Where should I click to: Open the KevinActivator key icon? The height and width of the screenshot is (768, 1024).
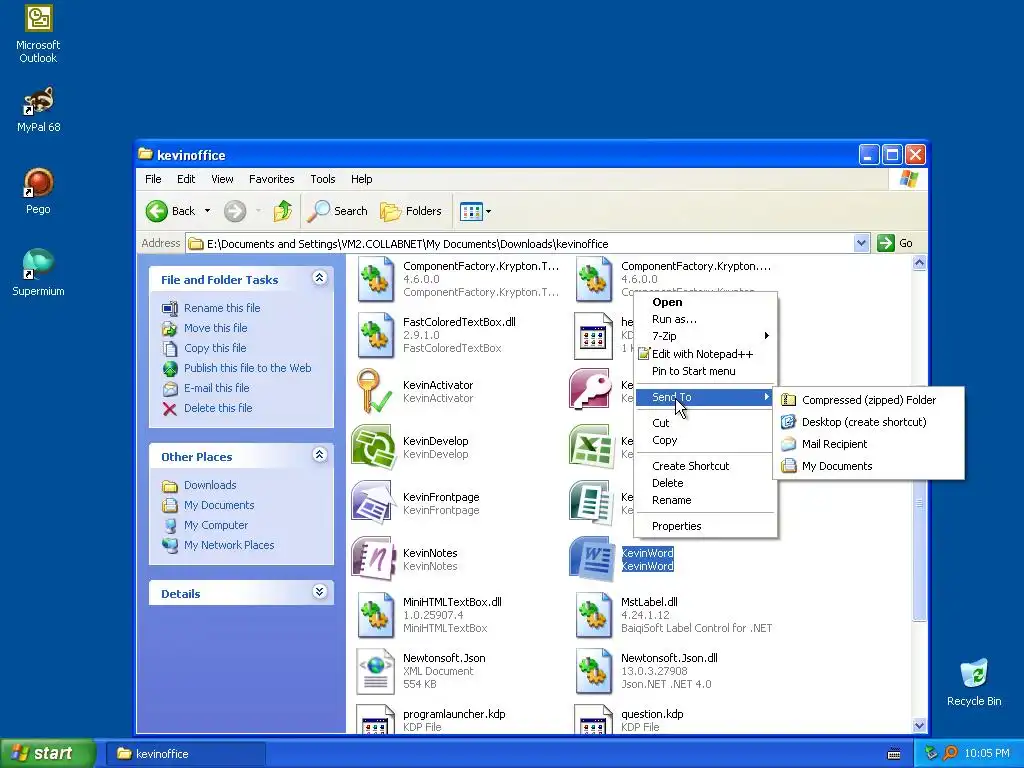(x=374, y=391)
